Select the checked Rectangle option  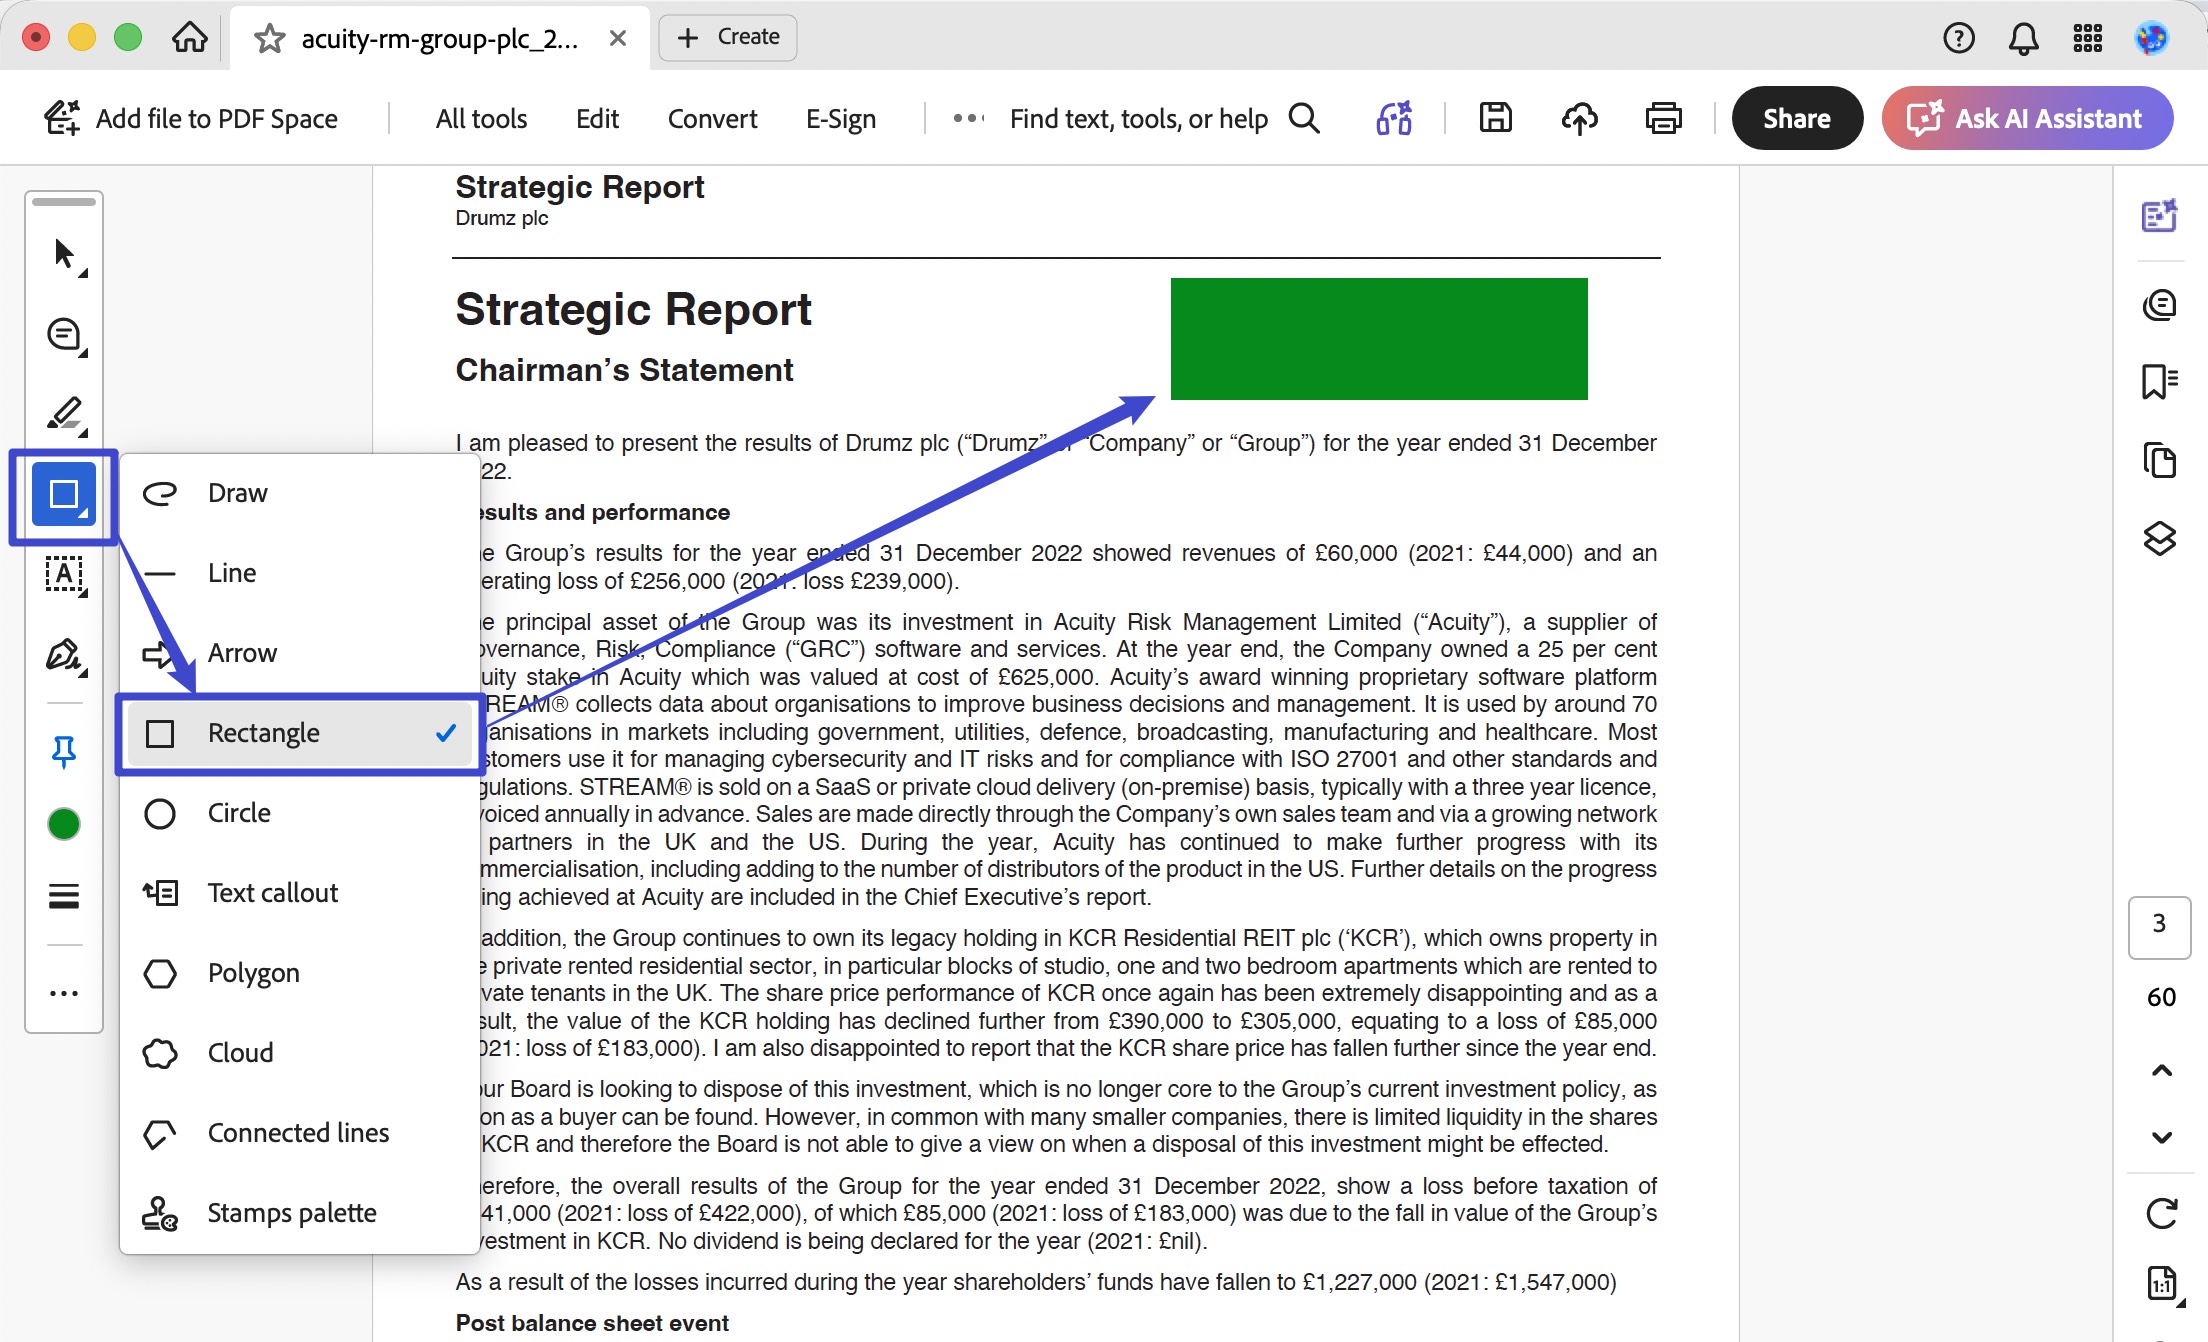(300, 733)
